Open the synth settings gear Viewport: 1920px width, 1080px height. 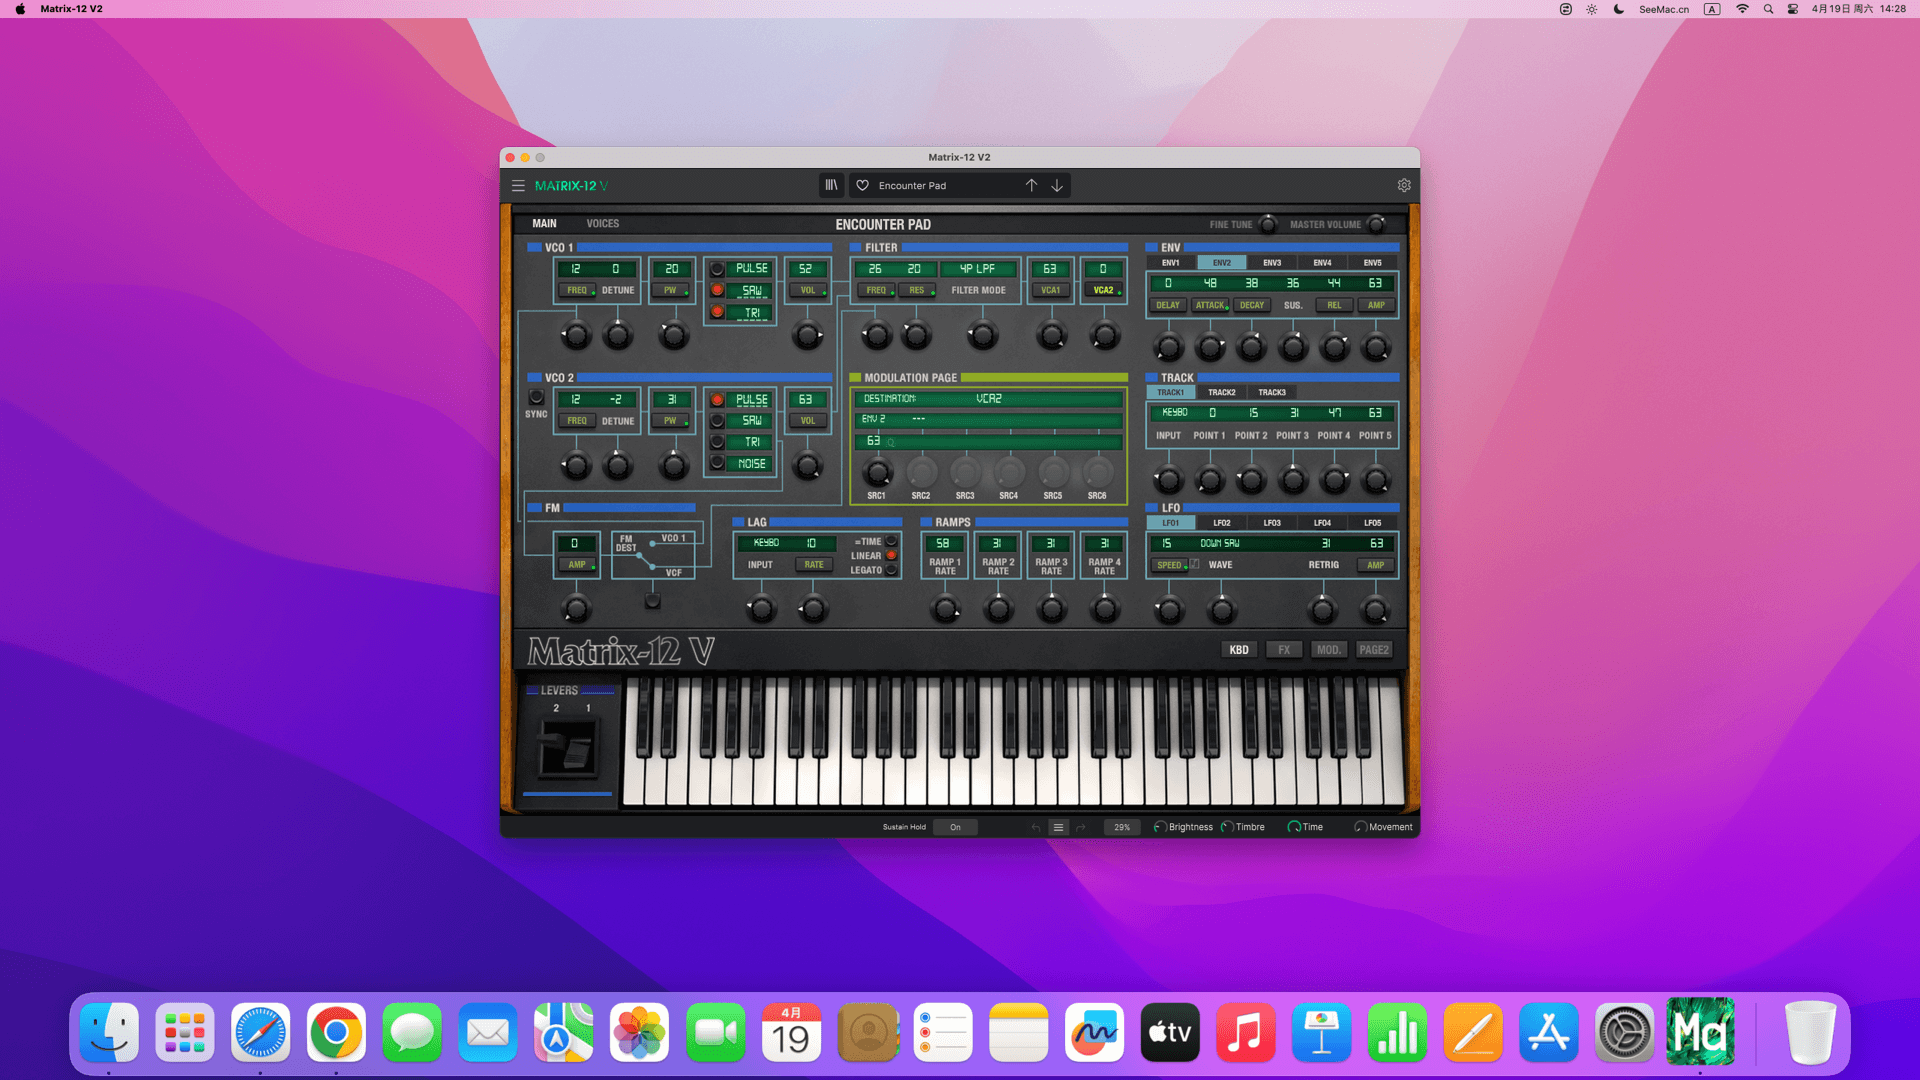(x=1404, y=186)
